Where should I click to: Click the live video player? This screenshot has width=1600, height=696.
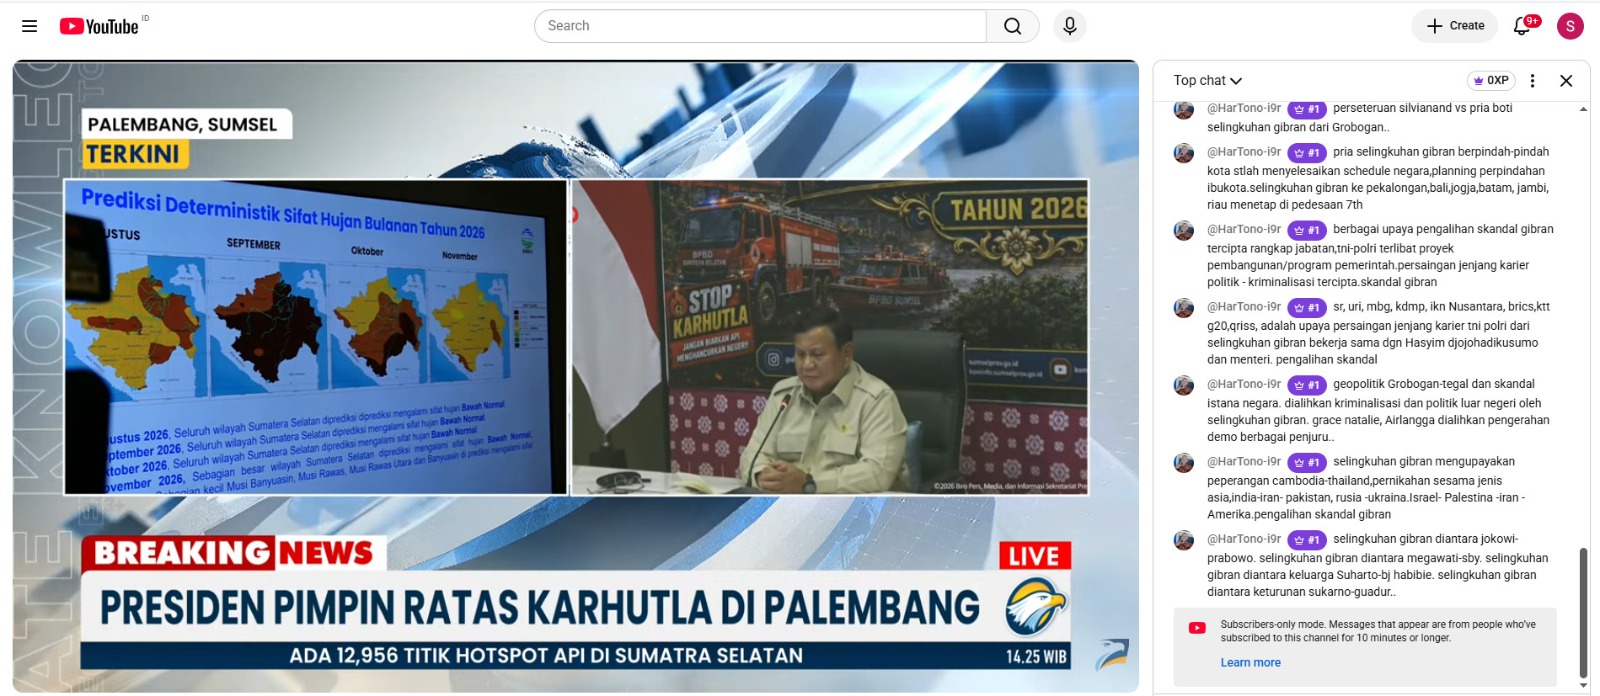pos(575,377)
